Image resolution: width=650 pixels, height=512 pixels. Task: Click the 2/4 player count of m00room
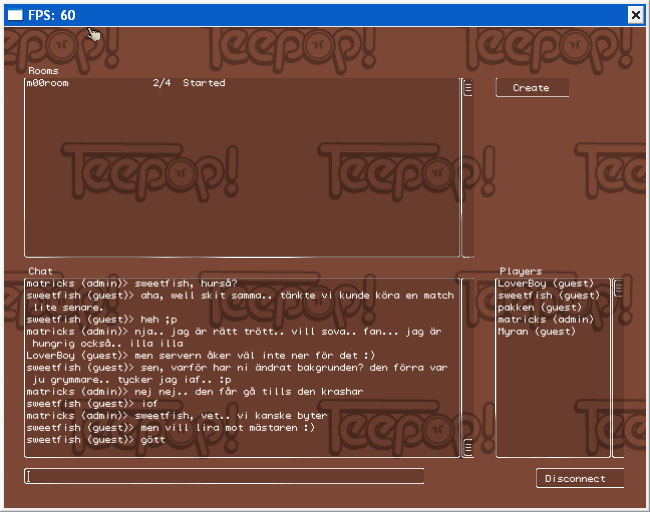[162, 83]
